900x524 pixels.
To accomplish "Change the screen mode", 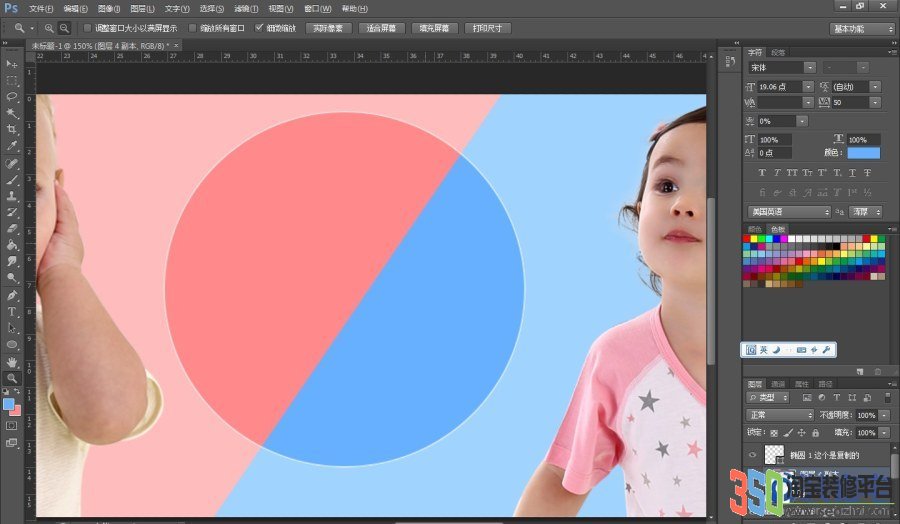I will pyautogui.click(x=11, y=443).
